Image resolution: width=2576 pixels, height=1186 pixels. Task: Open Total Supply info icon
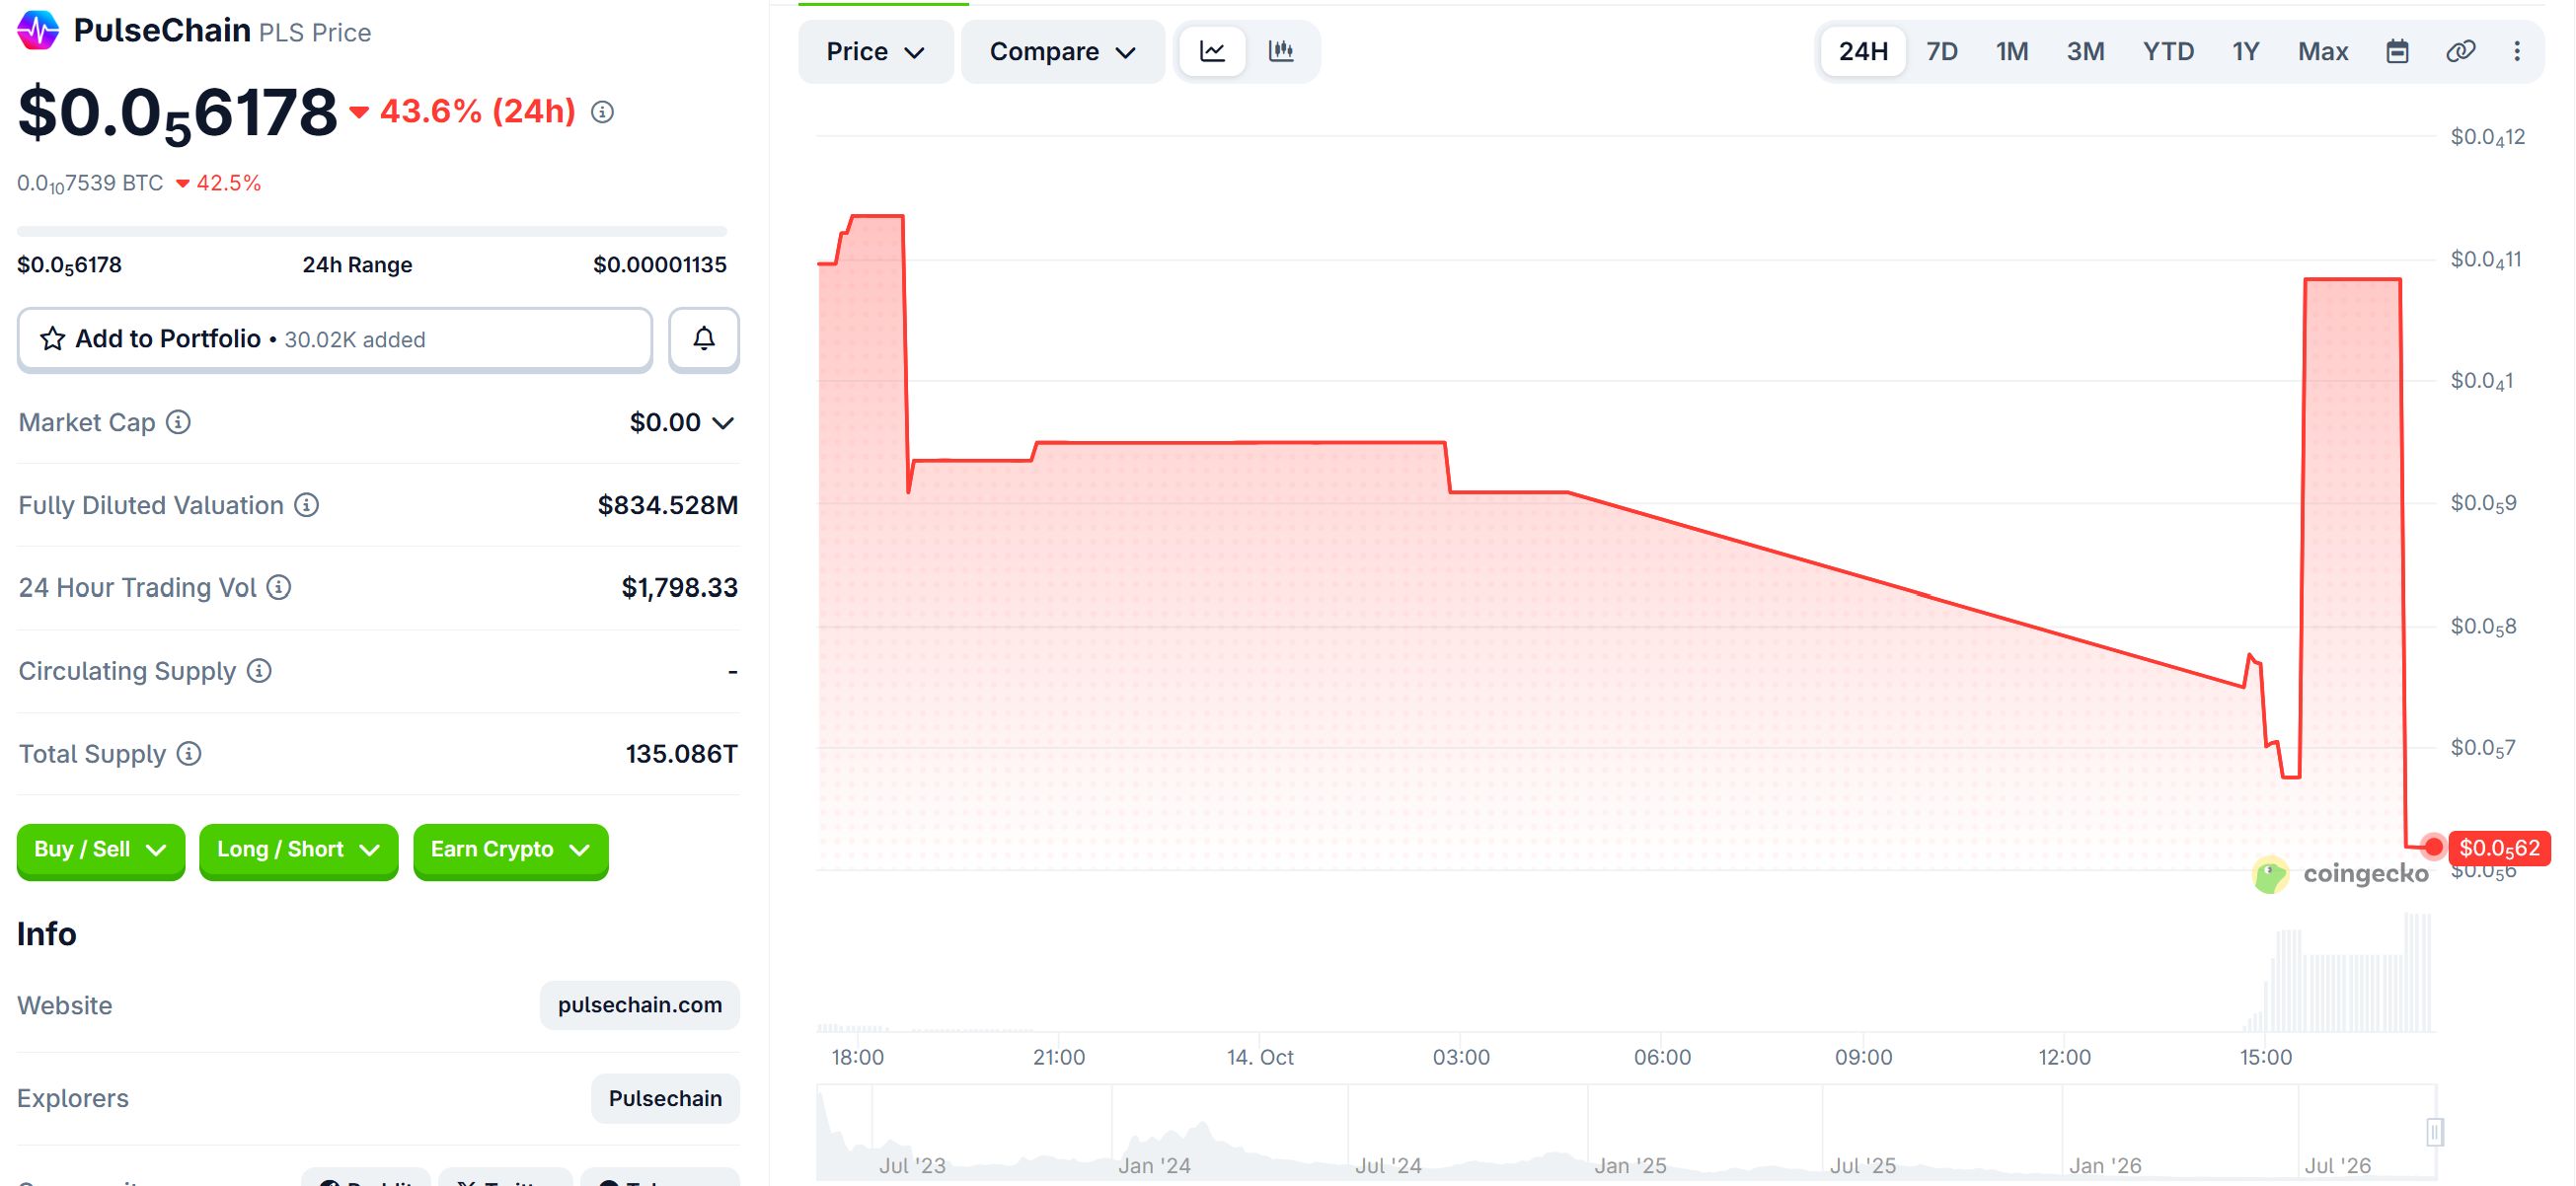pyautogui.click(x=189, y=753)
